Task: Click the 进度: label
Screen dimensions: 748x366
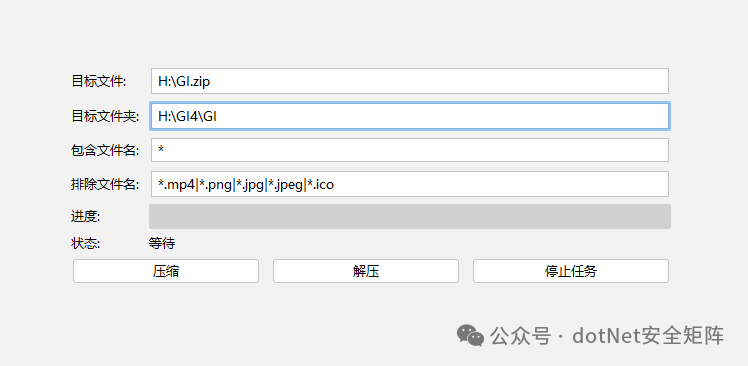Action: pyautogui.click(x=85, y=217)
